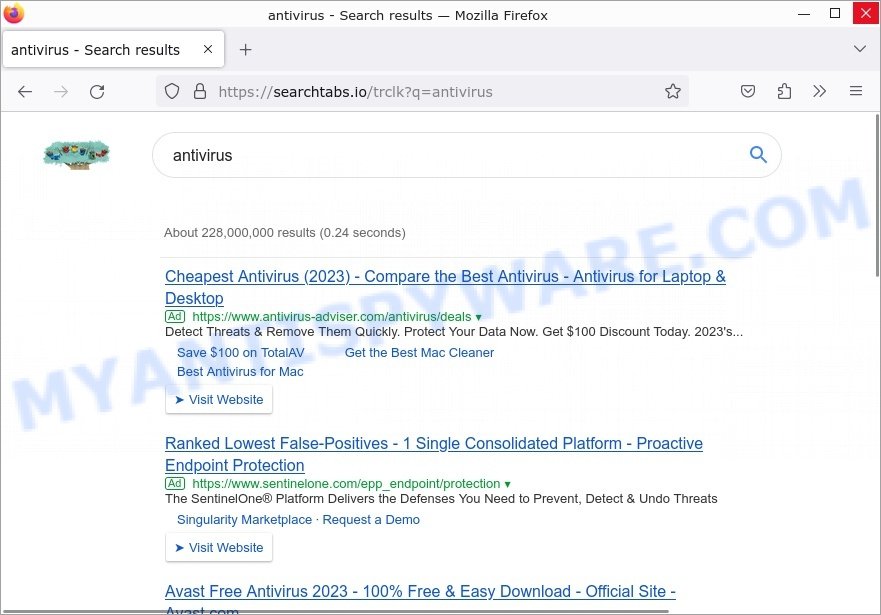Expand the arrow after the sentinelone URL
Image resolution: width=881 pixels, height=615 pixels.
[x=507, y=484]
